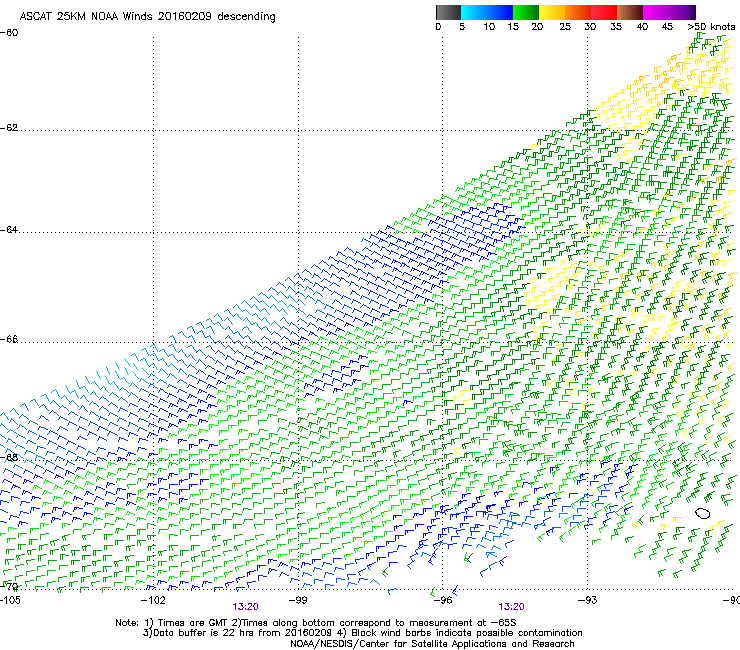Select the orange segment of the color bar
740x650 pixels.
click(x=578, y=12)
